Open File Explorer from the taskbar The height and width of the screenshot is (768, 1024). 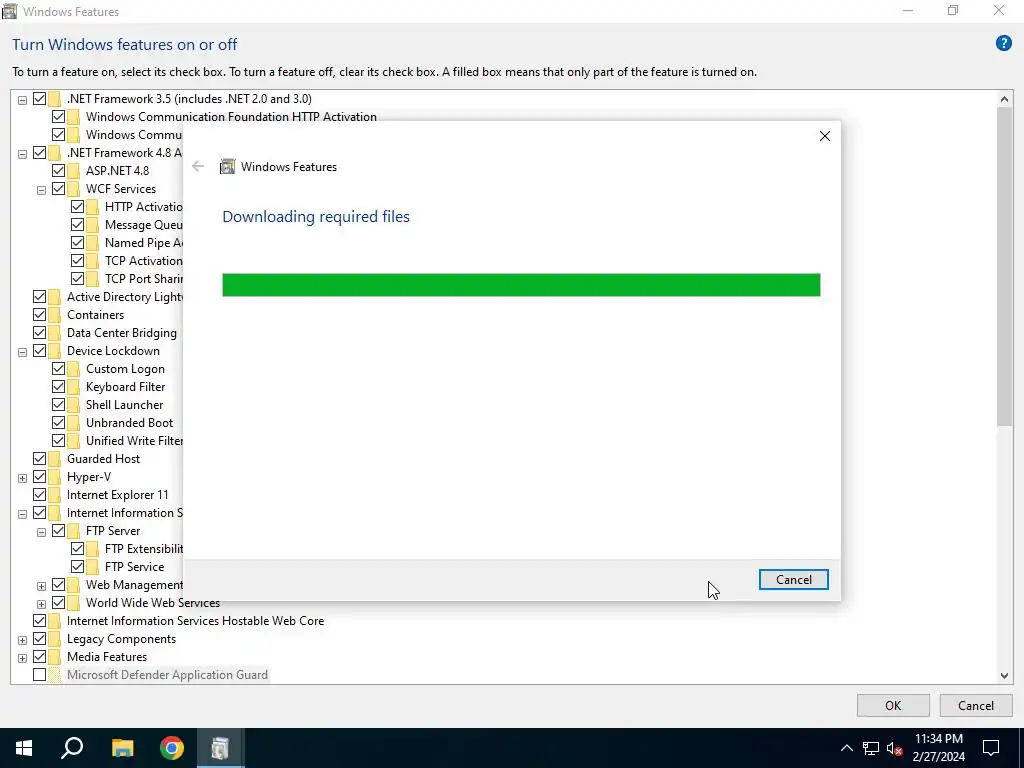(x=122, y=748)
